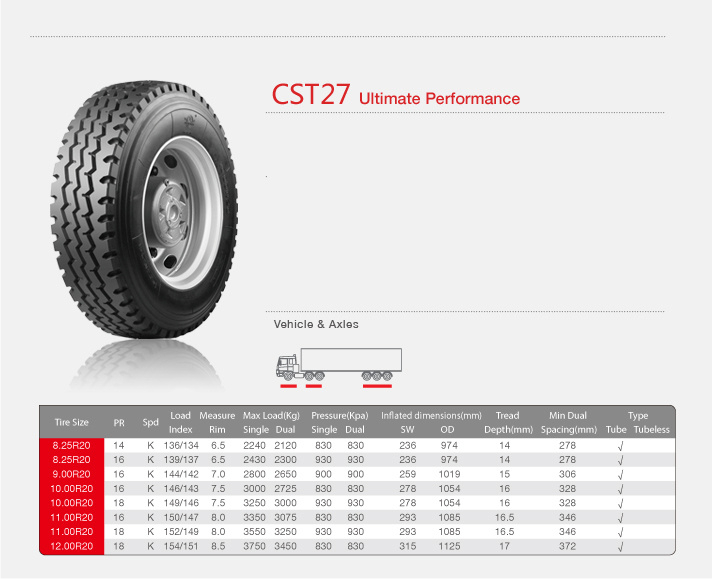Click the Load Index column header
The width and height of the screenshot is (712, 579).
180,422
